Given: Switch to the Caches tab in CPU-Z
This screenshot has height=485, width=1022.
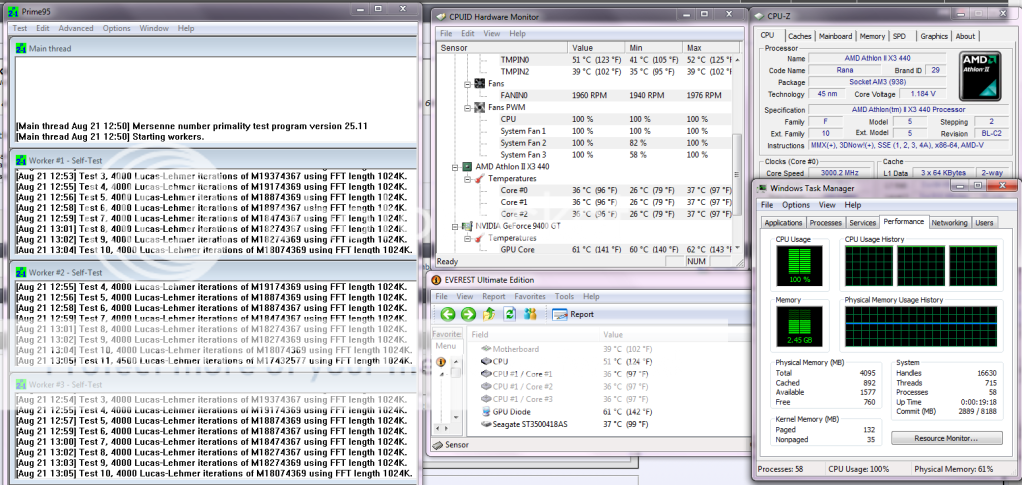Looking at the screenshot, I should pyautogui.click(x=799, y=37).
